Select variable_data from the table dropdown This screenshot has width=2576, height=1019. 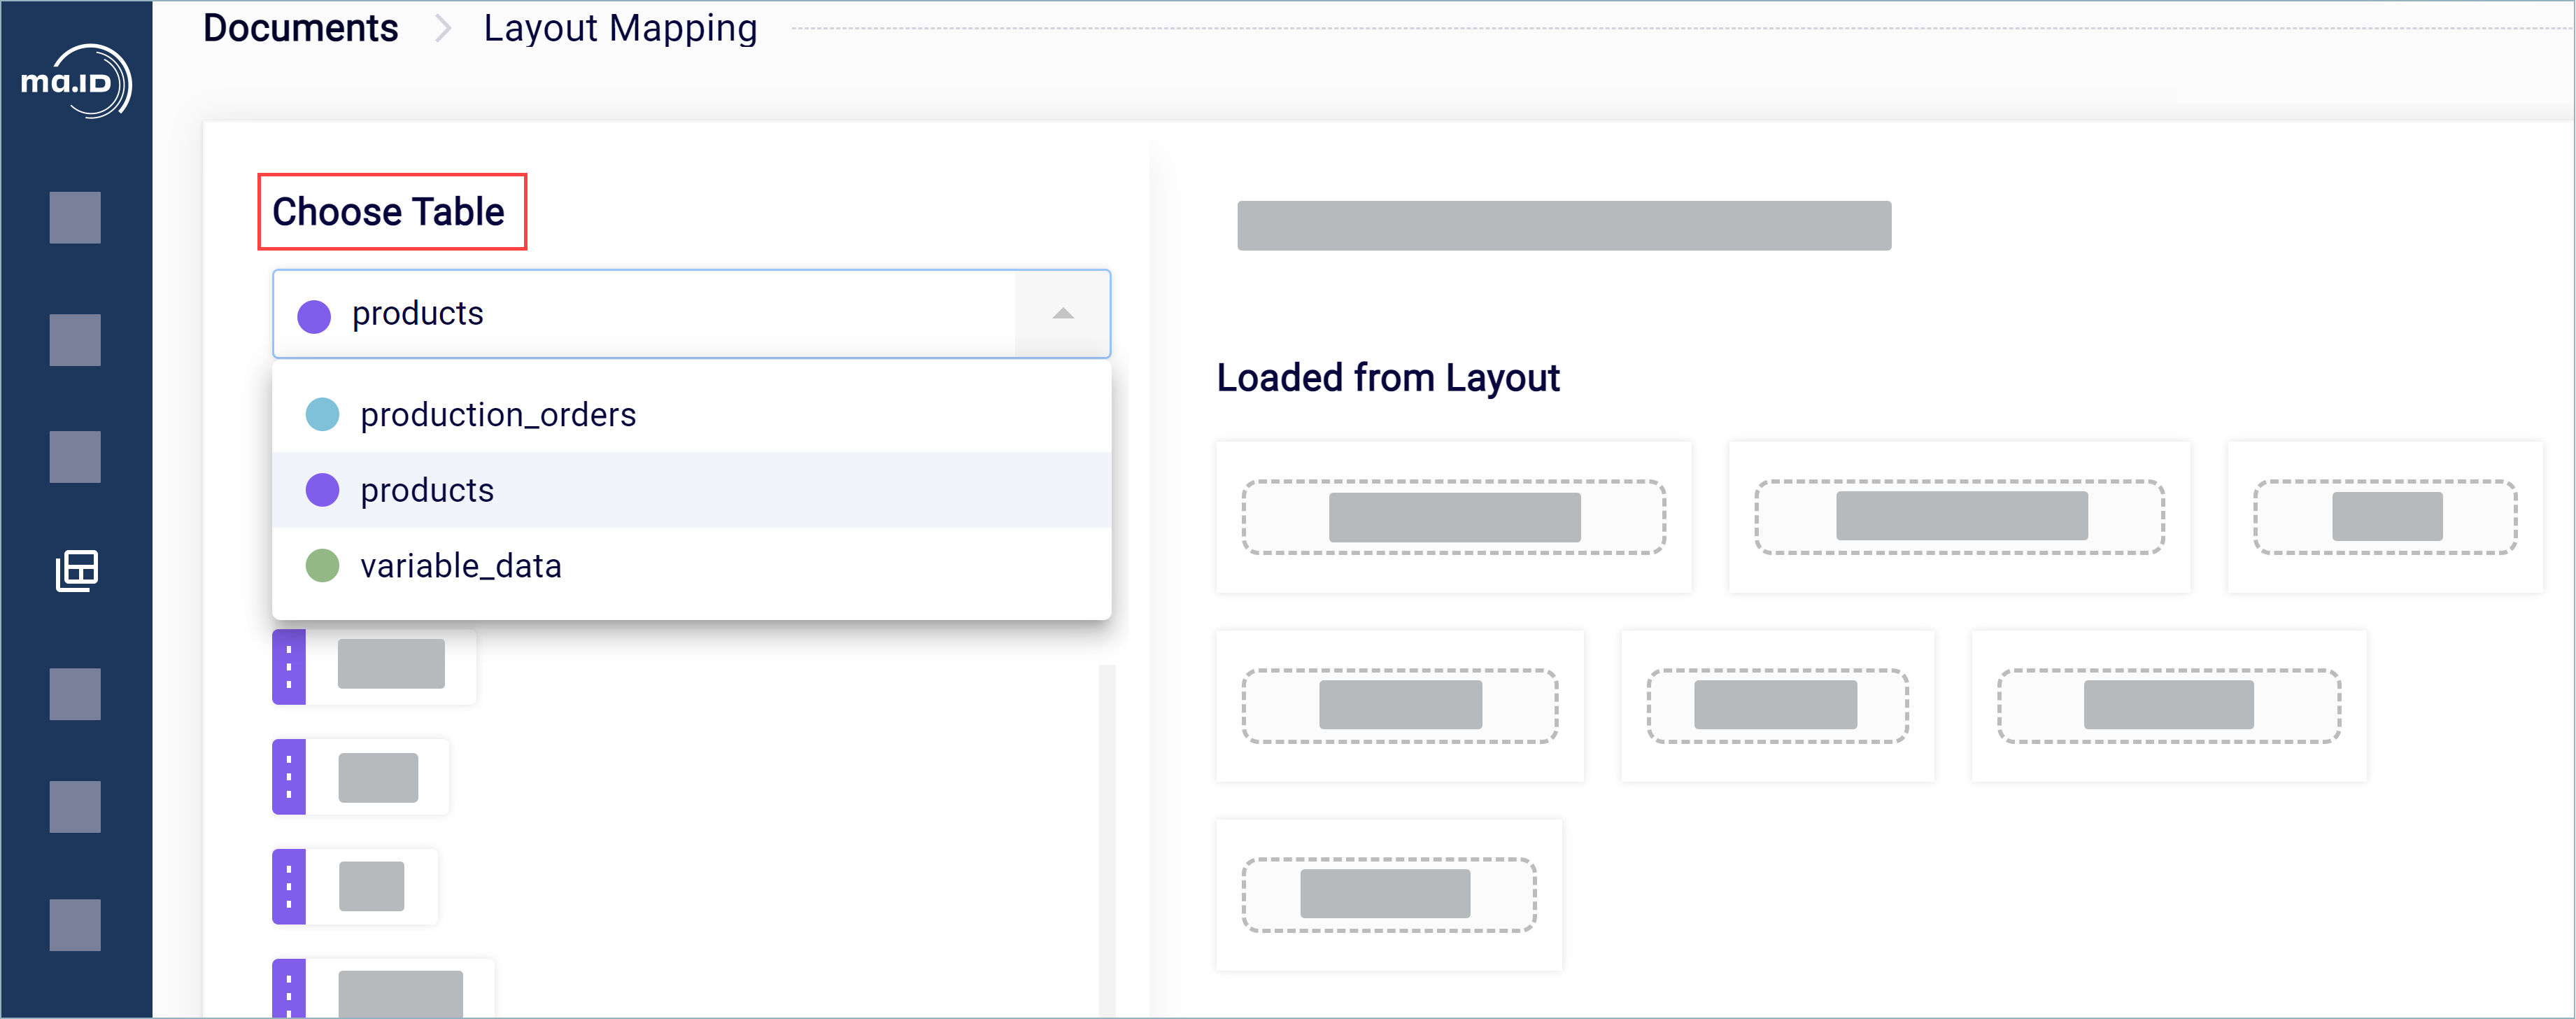coord(461,565)
